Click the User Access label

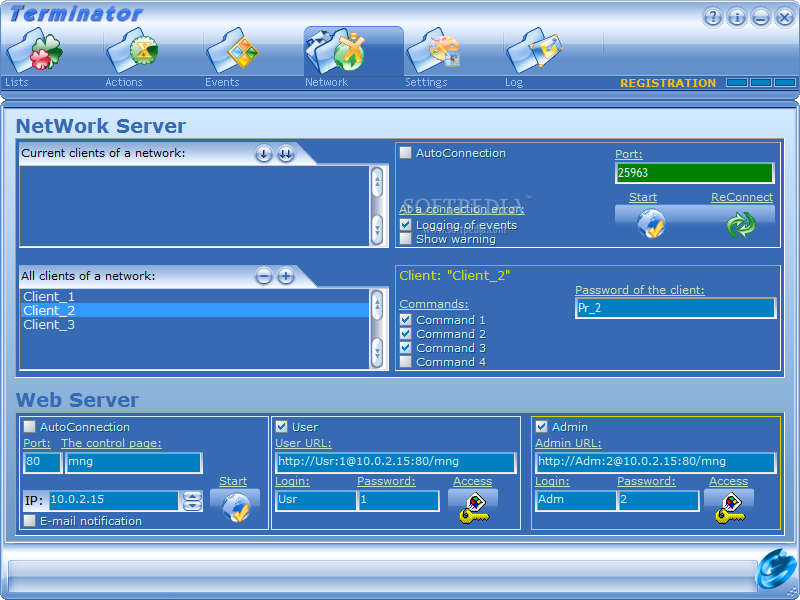[x=472, y=481]
